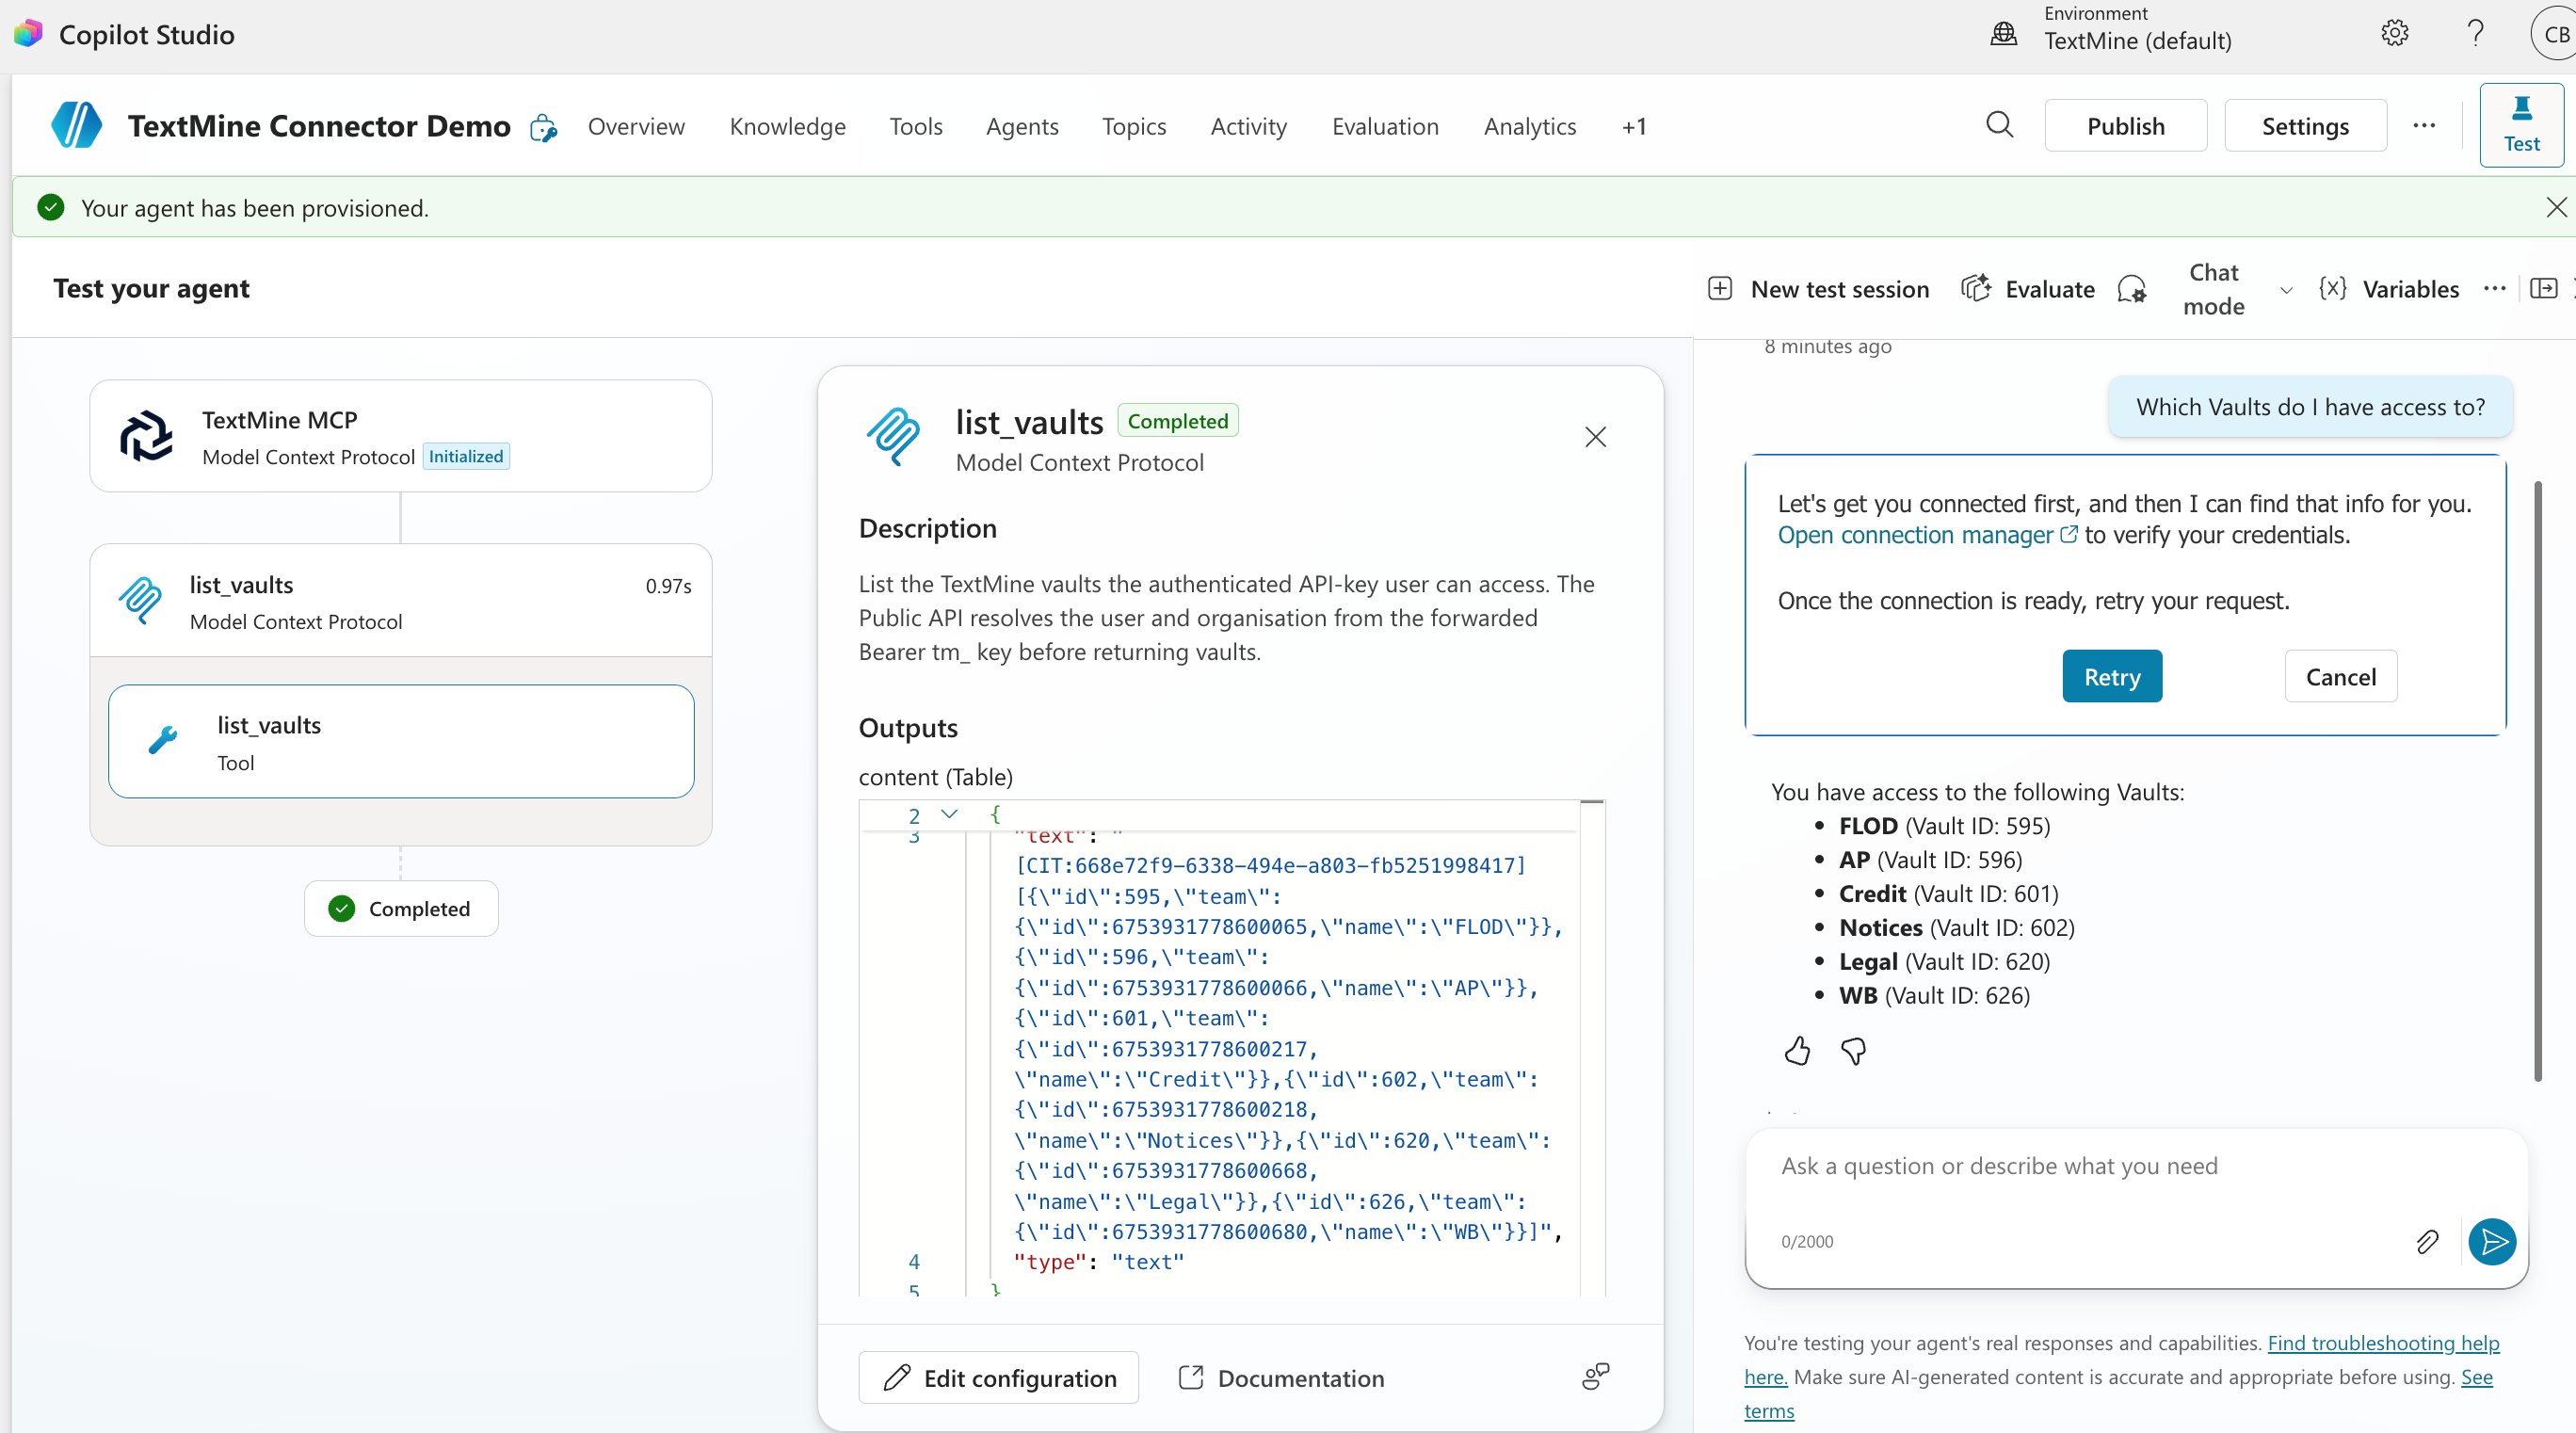Open the Variables panel
The image size is (2576, 1433).
[2388, 289]
